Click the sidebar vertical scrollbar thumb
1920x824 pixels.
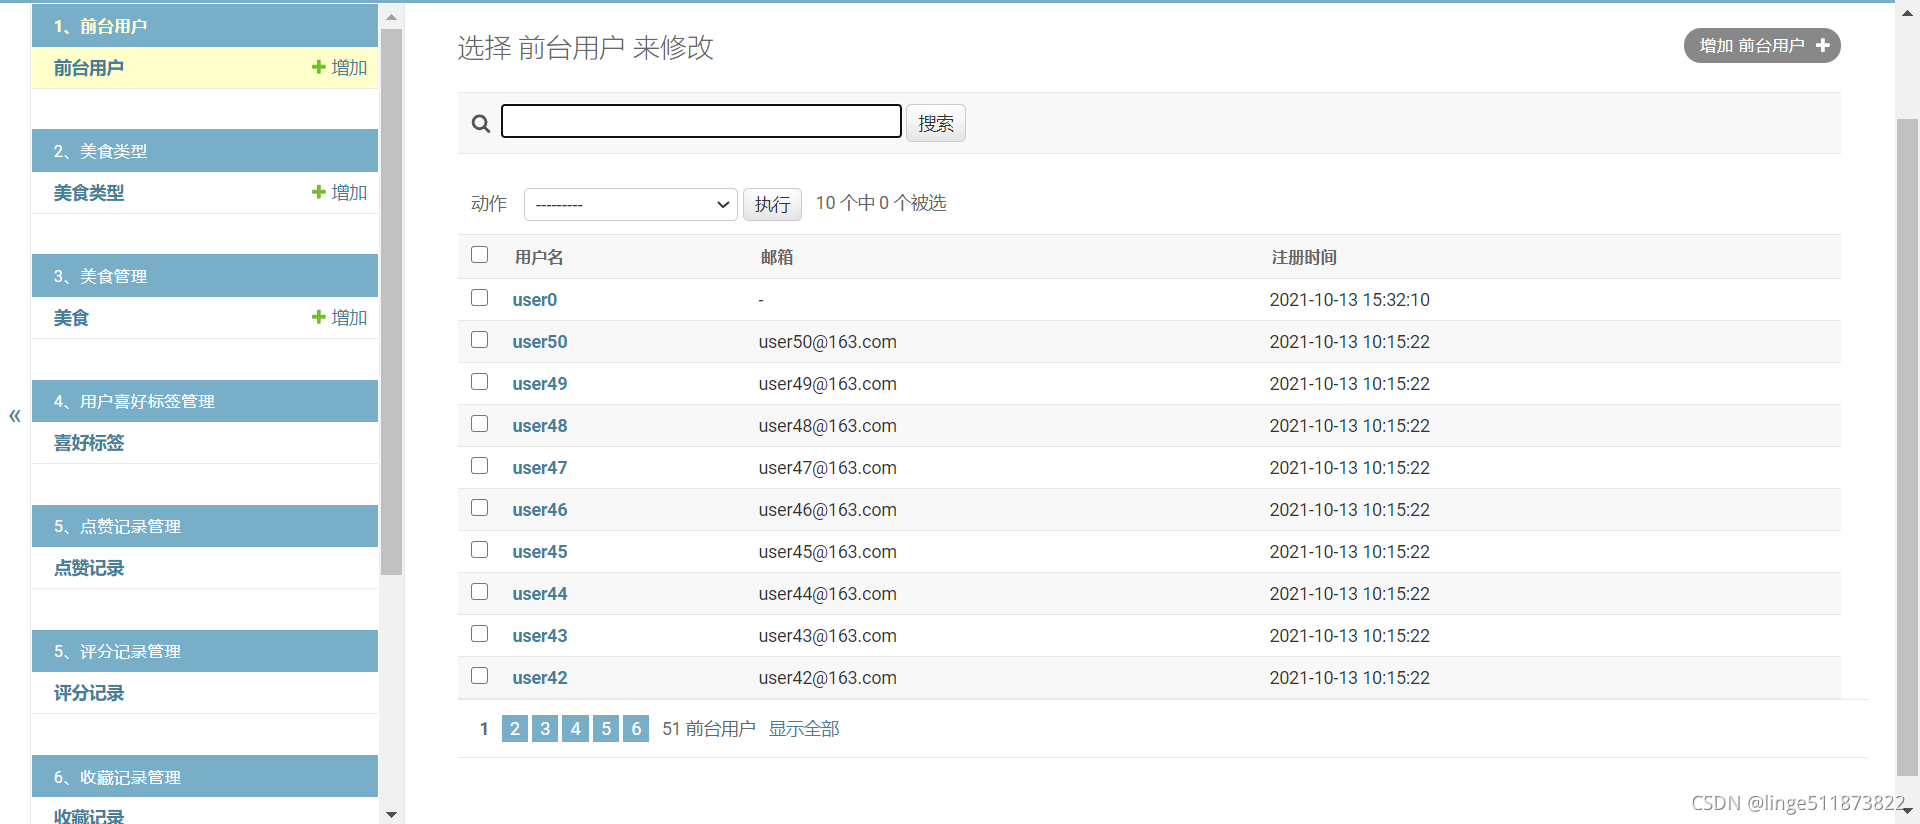(392, 302)
